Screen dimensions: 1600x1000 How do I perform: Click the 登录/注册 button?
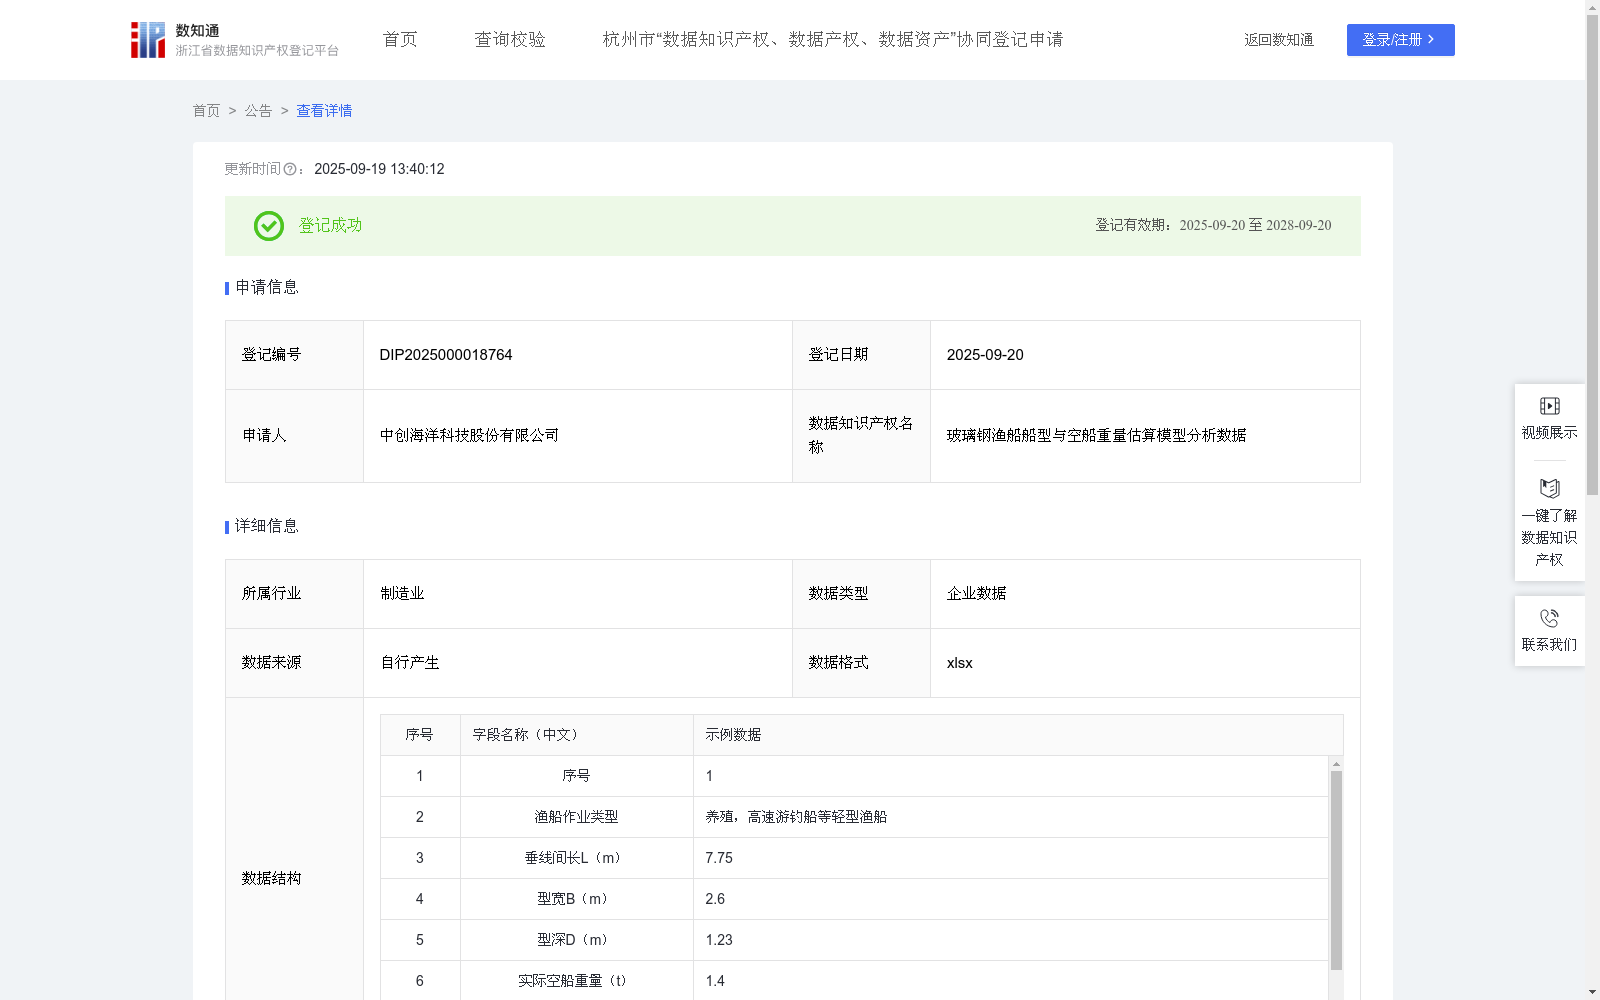point(1400,40)
